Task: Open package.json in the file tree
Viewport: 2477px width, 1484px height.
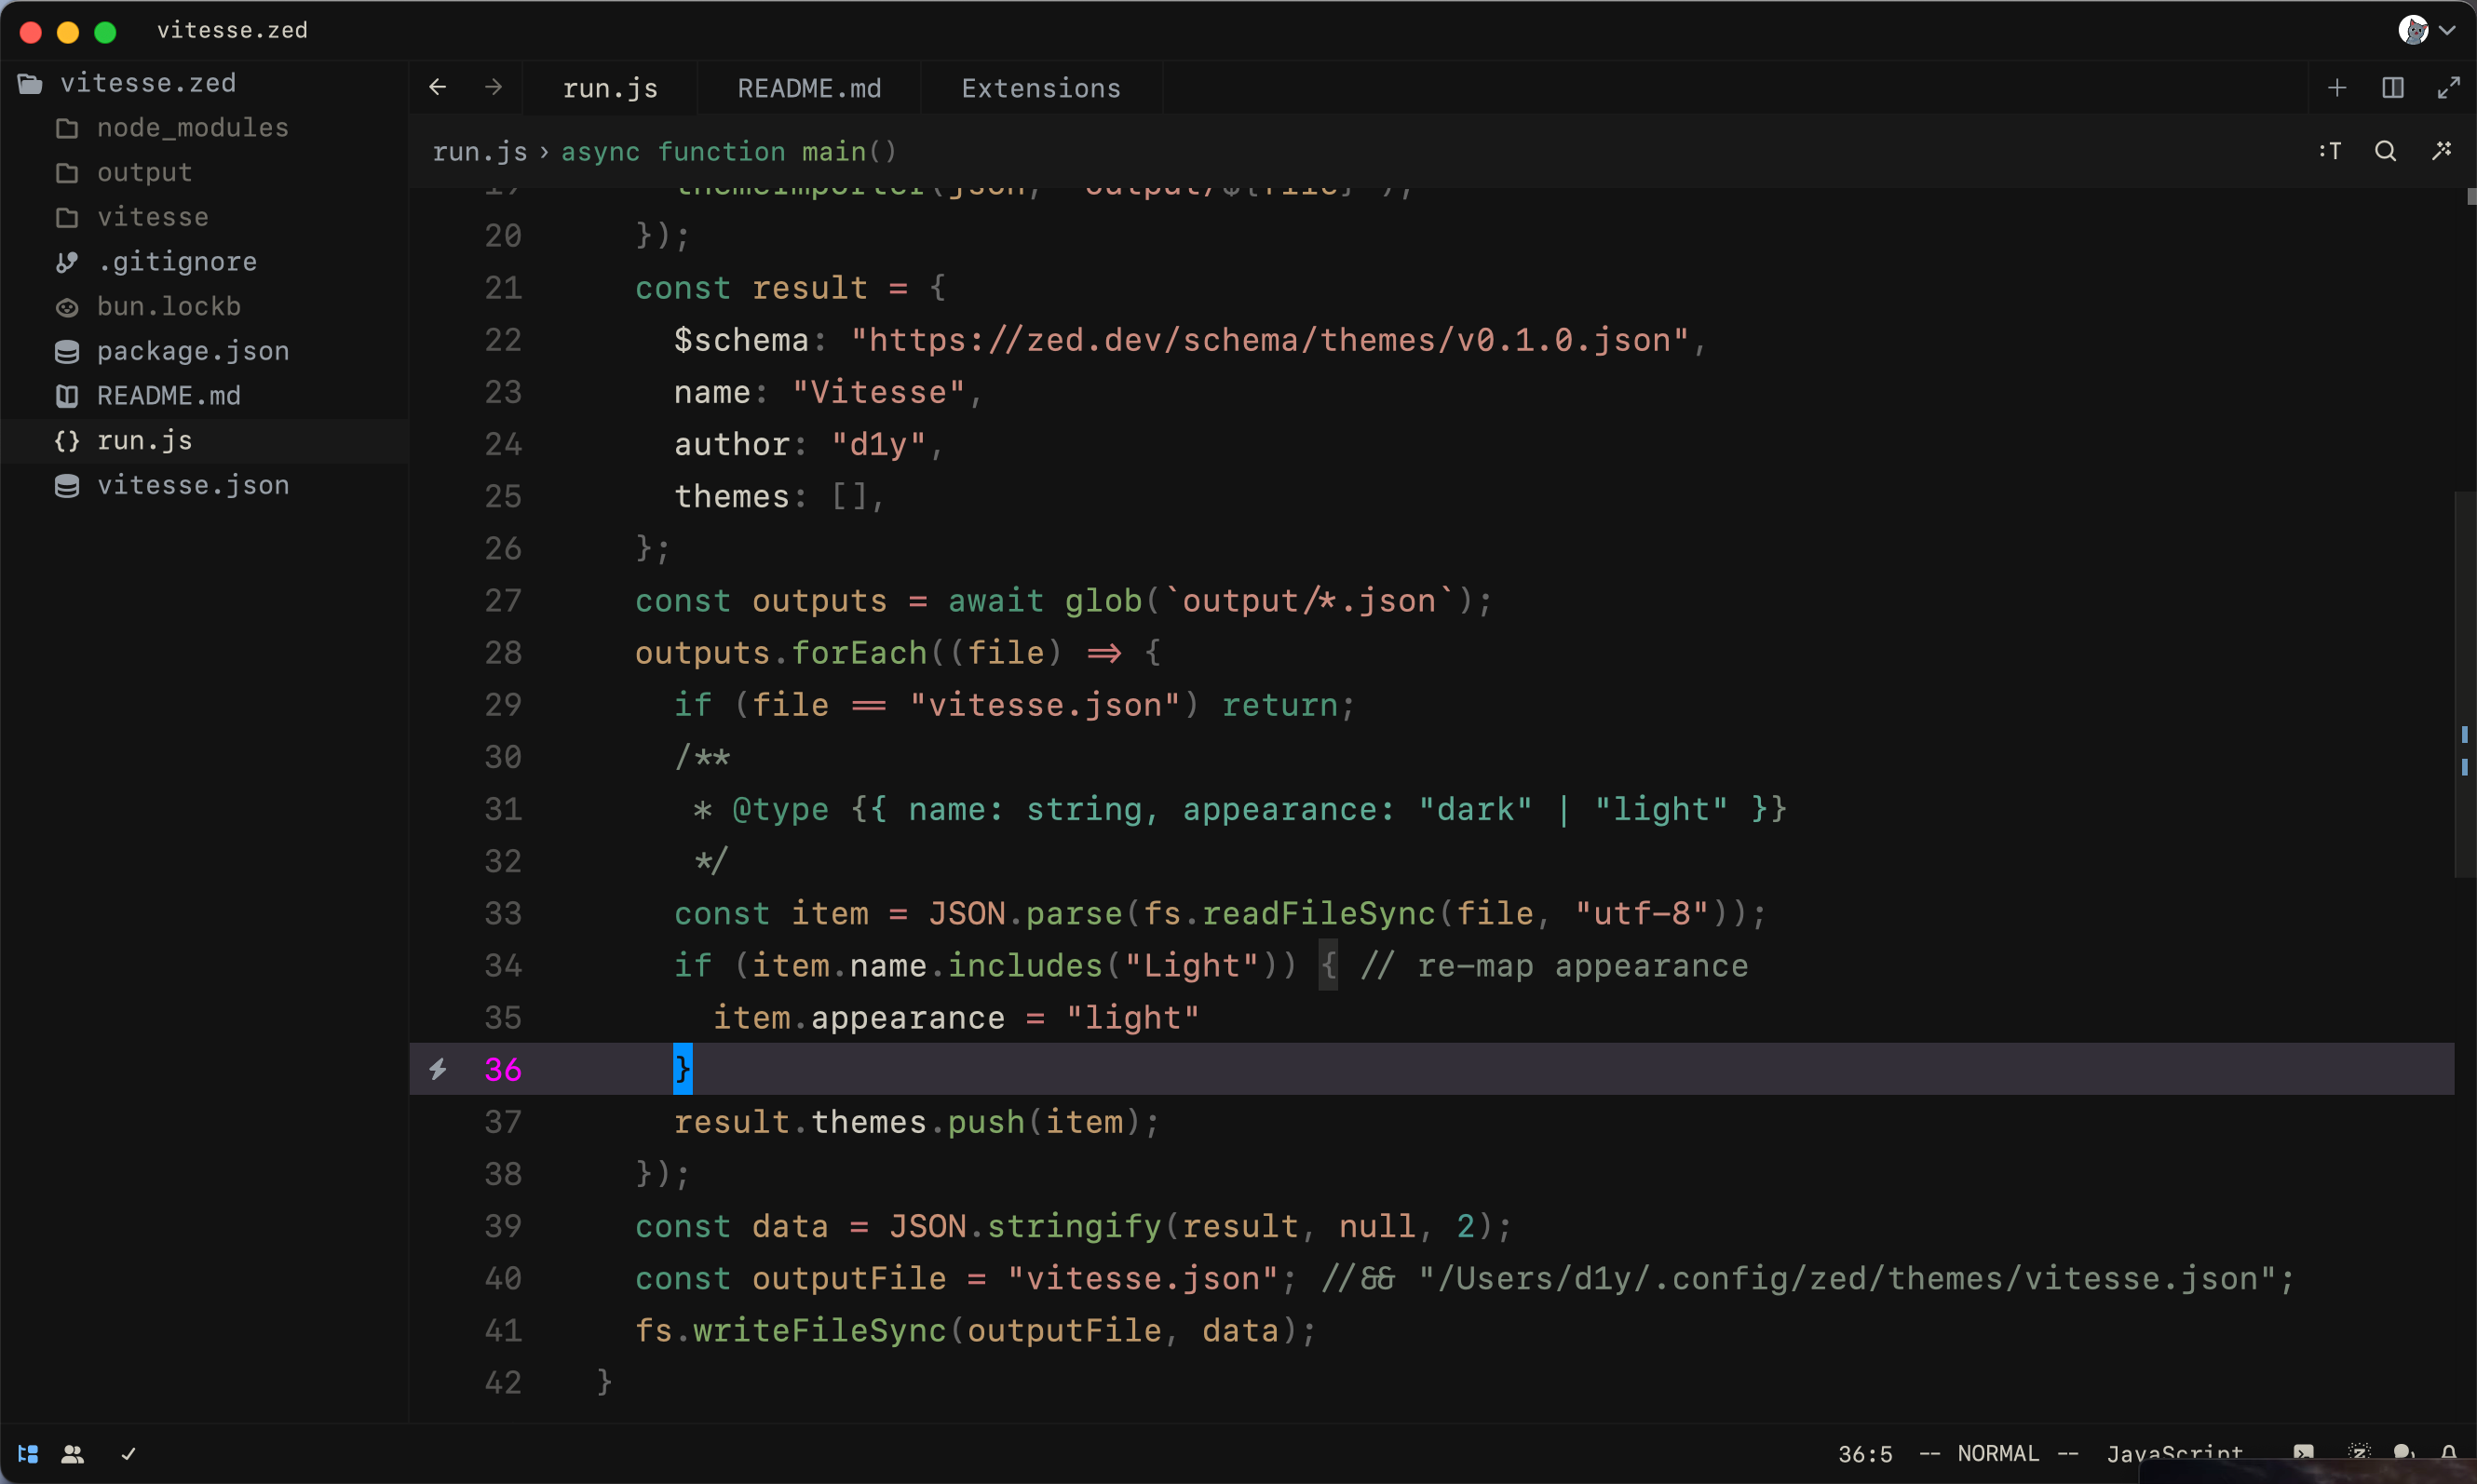Action: (x=205, y=350)
